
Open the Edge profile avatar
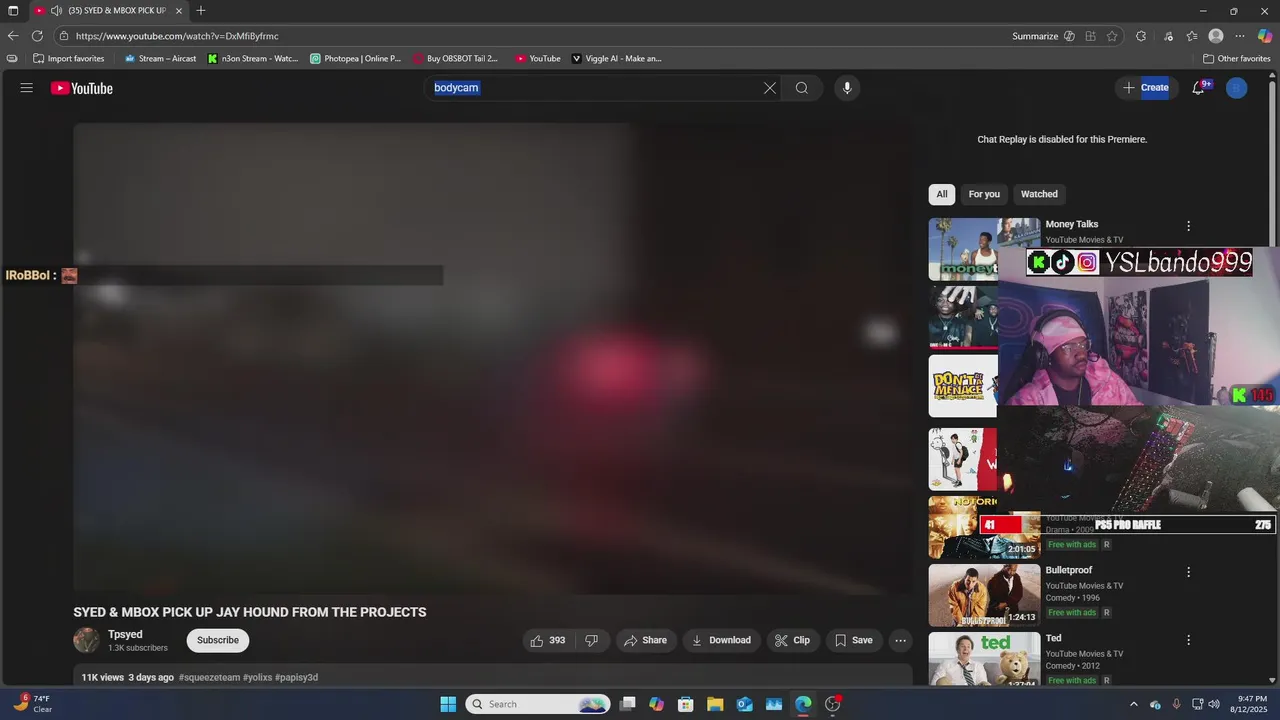coord(1216,36)
